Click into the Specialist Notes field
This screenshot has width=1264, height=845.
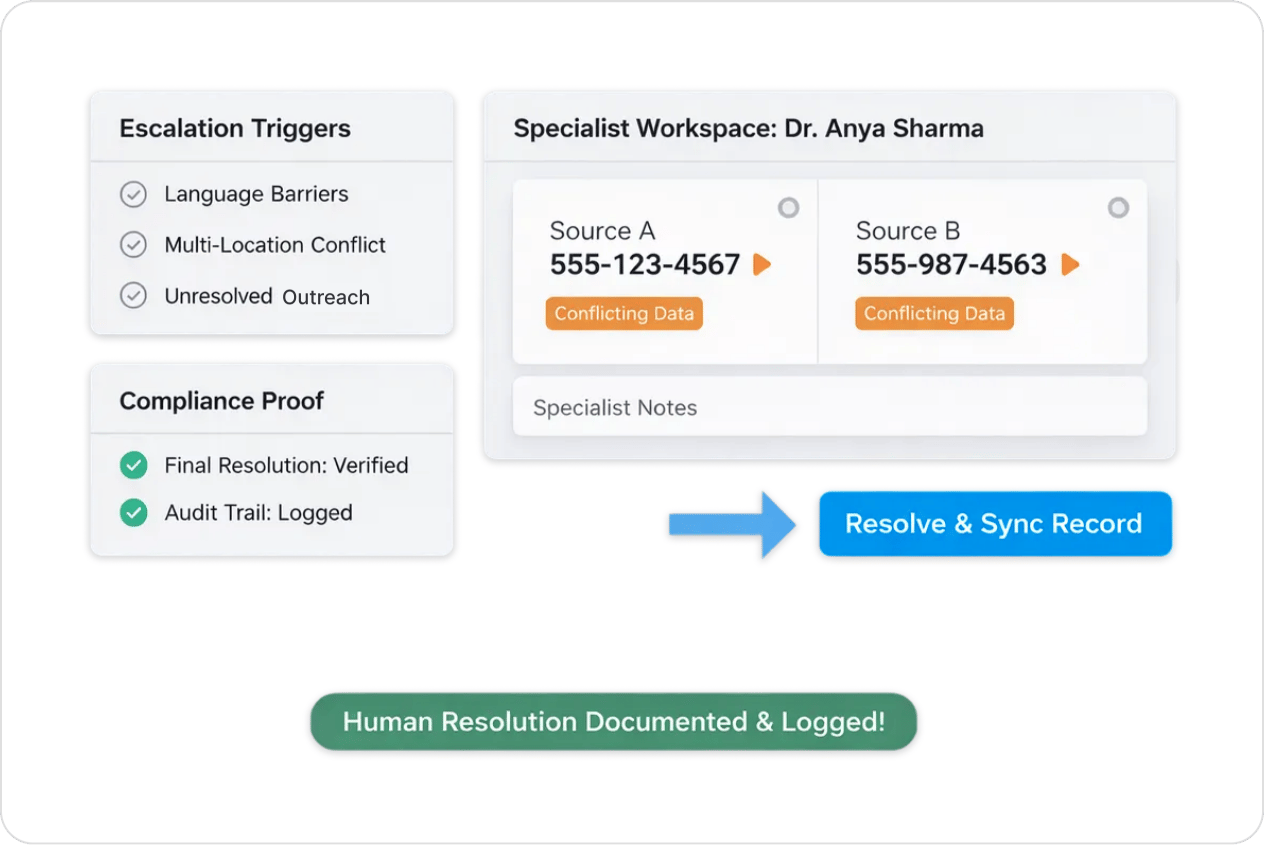pos(829,407)
